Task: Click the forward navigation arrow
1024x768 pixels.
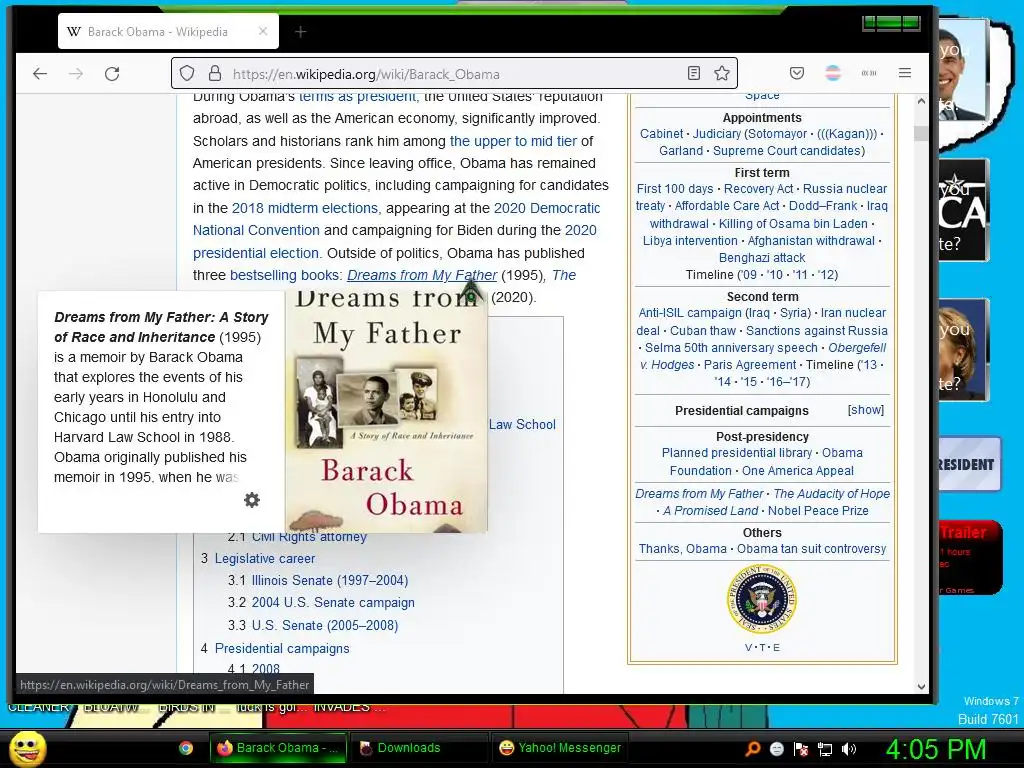Action: [76, 73]
